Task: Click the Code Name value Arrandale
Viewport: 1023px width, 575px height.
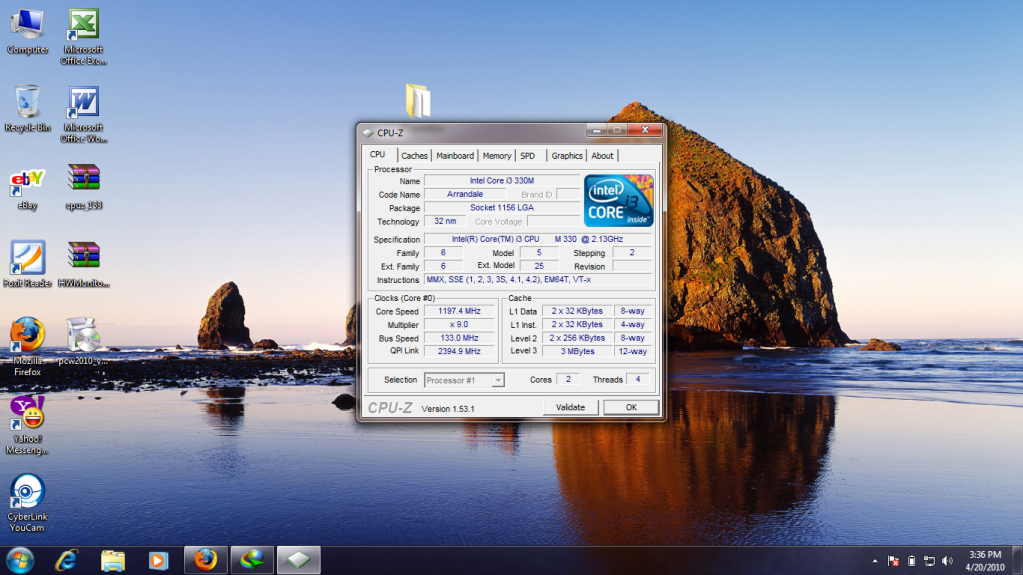Action: [465, 194]
